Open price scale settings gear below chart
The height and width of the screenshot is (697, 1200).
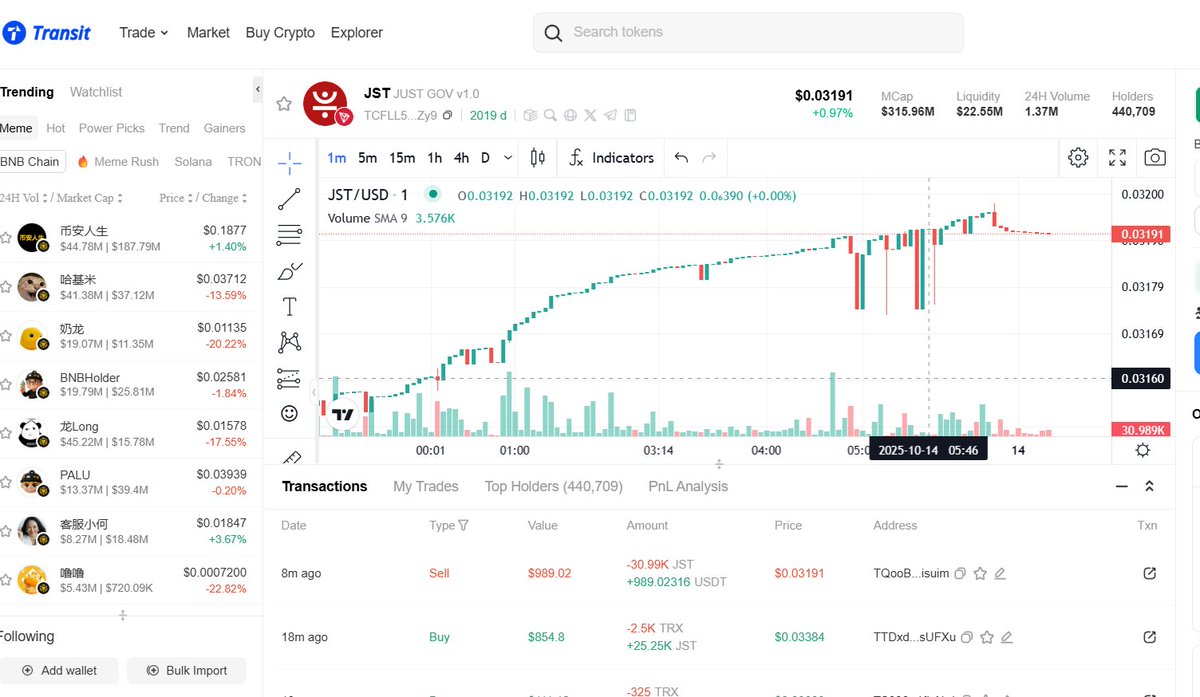(x=1143, y=450)
